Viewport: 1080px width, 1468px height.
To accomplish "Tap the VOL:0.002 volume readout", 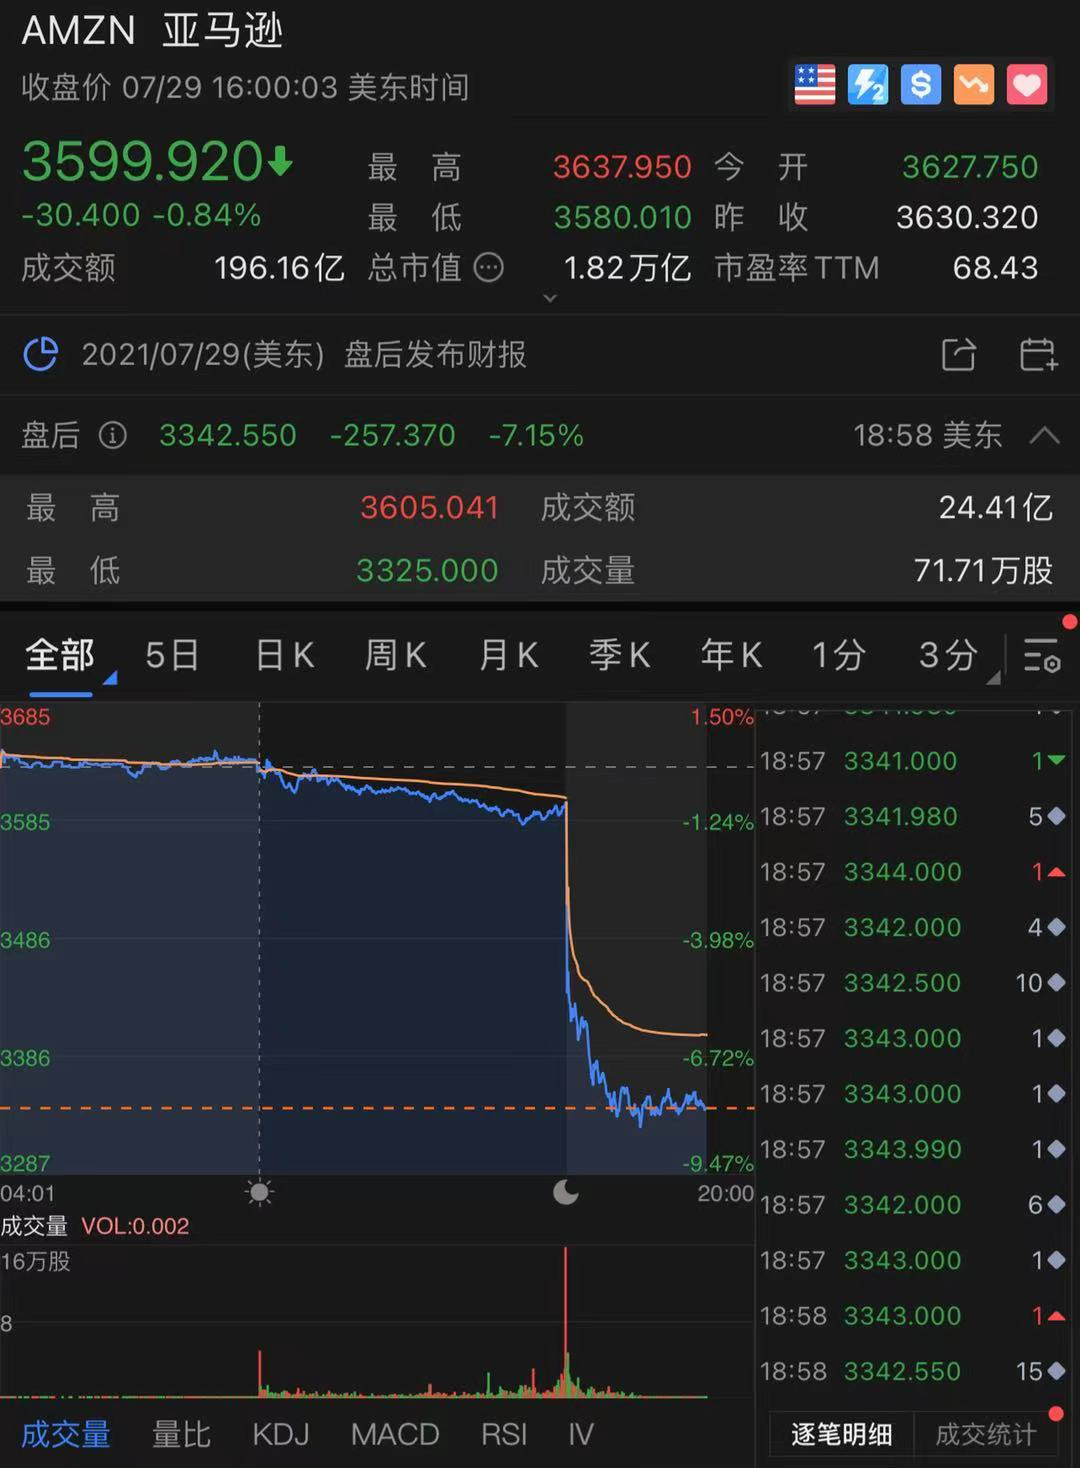I will click(135, 1226).
